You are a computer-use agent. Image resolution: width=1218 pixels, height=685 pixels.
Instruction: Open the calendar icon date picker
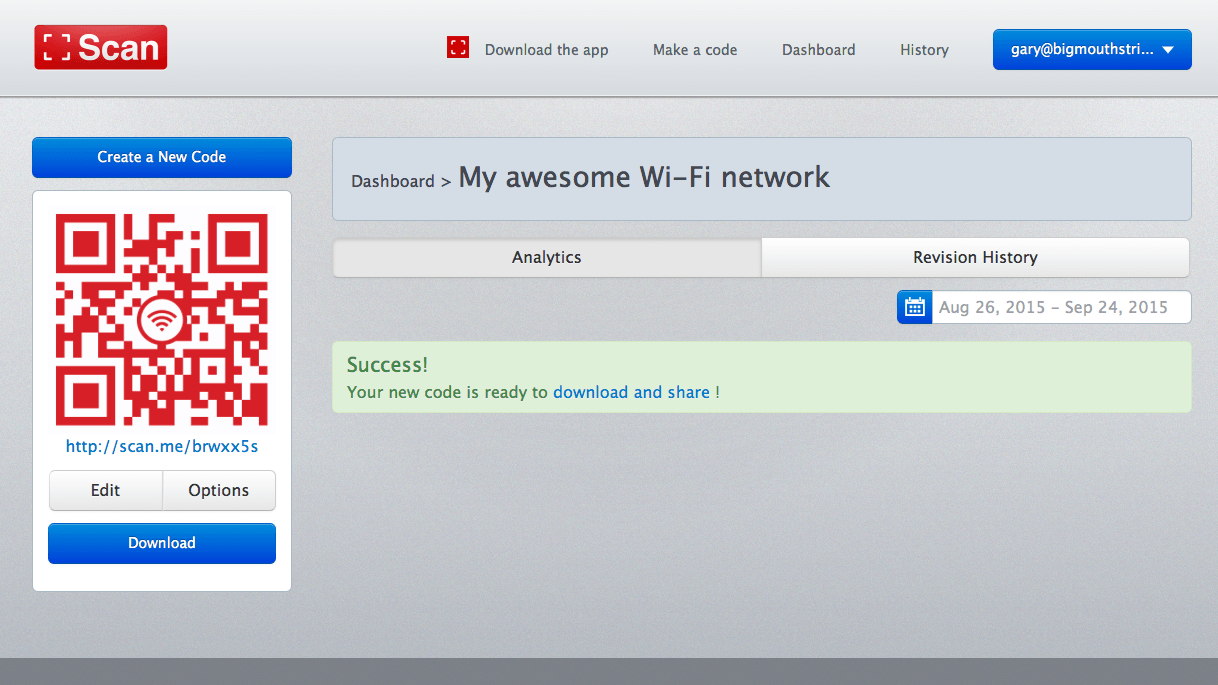914,307
